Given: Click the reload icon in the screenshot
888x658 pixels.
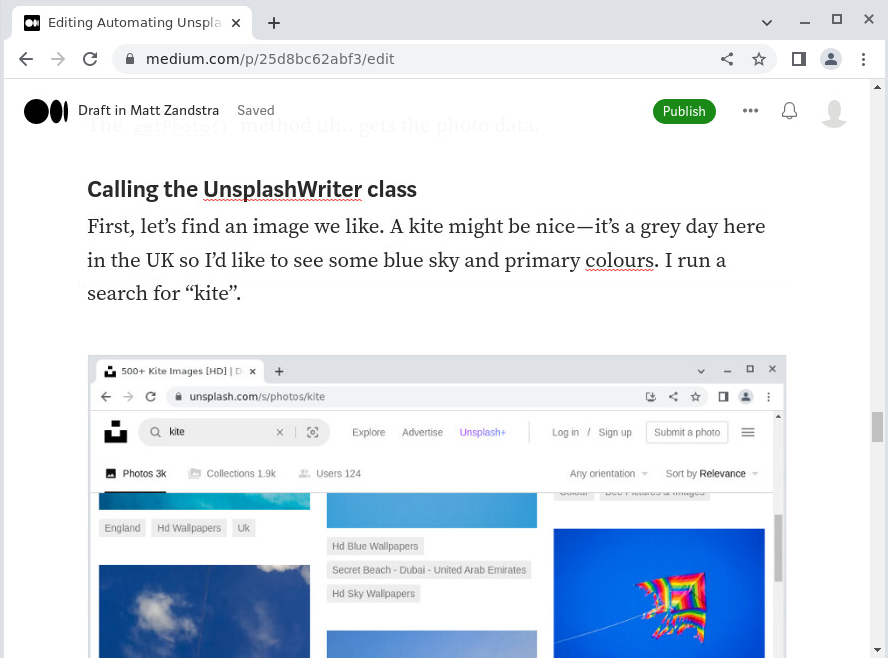Looking at the screenshot, I should click(x=151, y=397).
